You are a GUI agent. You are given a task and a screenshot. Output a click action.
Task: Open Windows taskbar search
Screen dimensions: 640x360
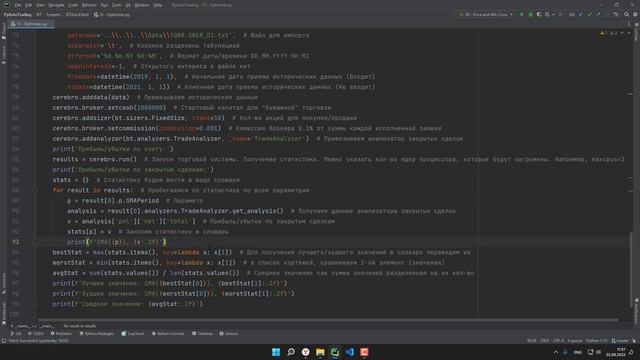[291, 352]
